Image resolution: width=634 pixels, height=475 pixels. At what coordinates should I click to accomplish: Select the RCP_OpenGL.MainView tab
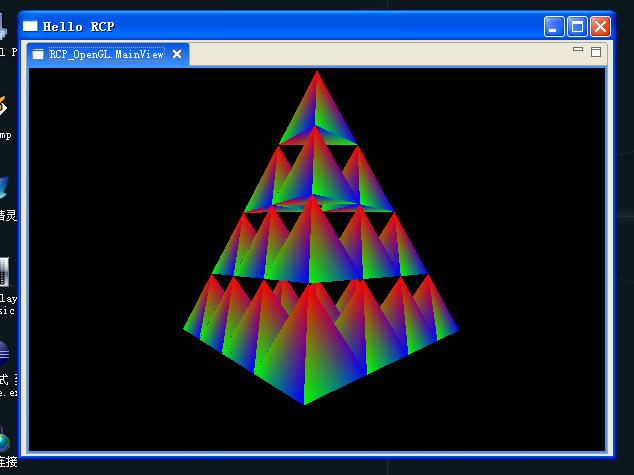(108, 54)
